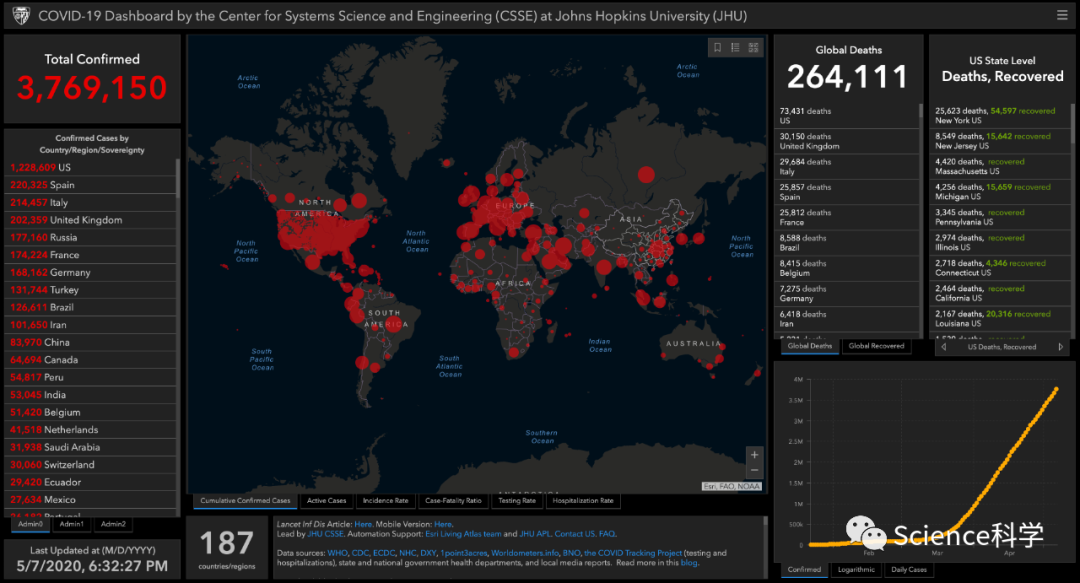Image resolution: width=1080 pixels, height=583 pixels.
Task: Click the 6,418 deaths Iran entry
Action: 847,319
